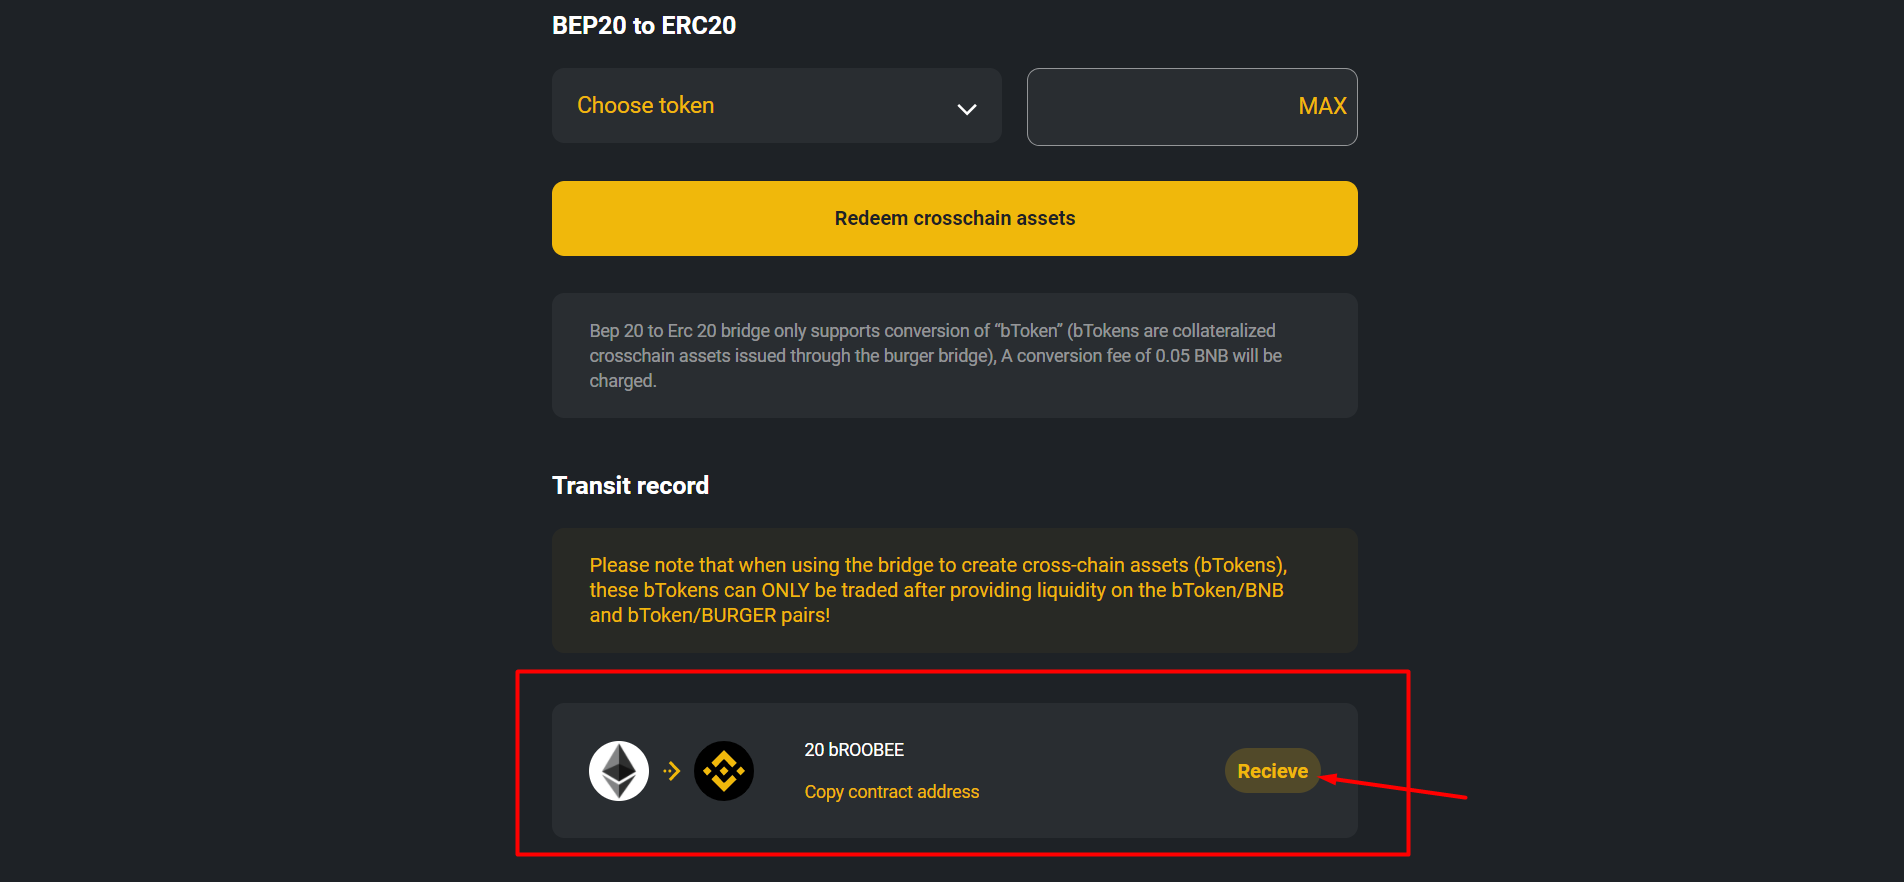Click the bToken/BURGER pairs warning line
This screenshot has width=1904, height=882.
coord(710,616)
